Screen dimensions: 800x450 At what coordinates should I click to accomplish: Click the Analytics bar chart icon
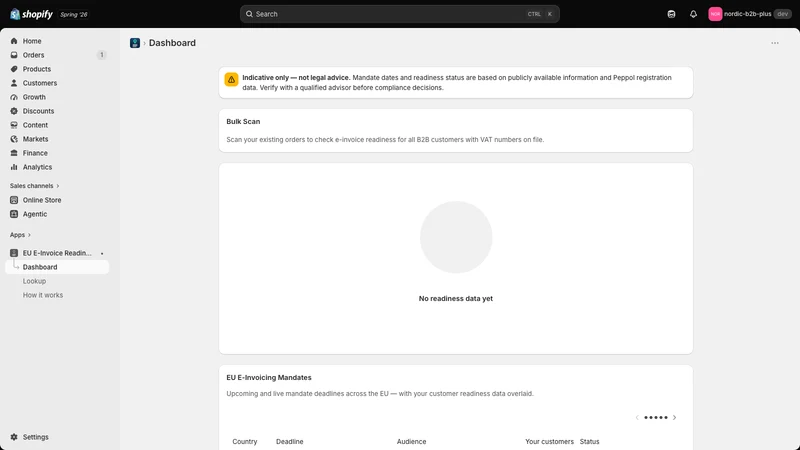tap(14, 167)
